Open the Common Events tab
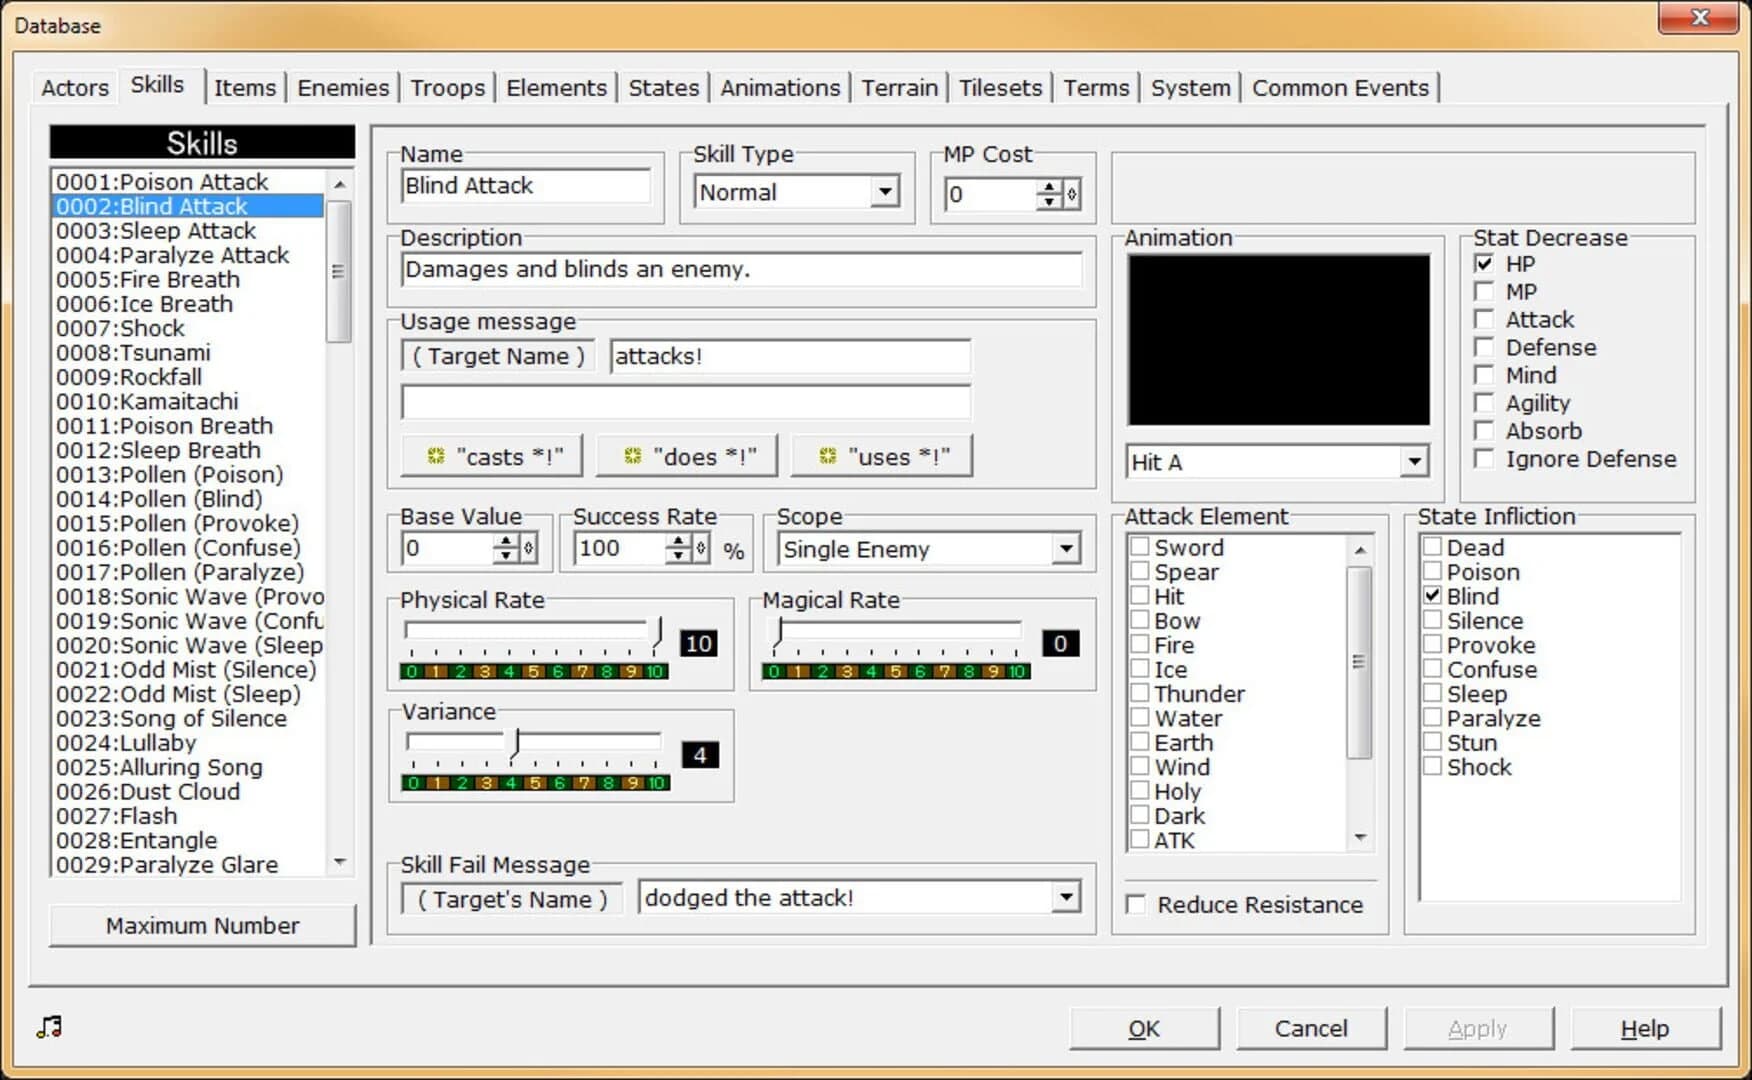Screen dimensions: 1752x1080 click(1340, 88)
